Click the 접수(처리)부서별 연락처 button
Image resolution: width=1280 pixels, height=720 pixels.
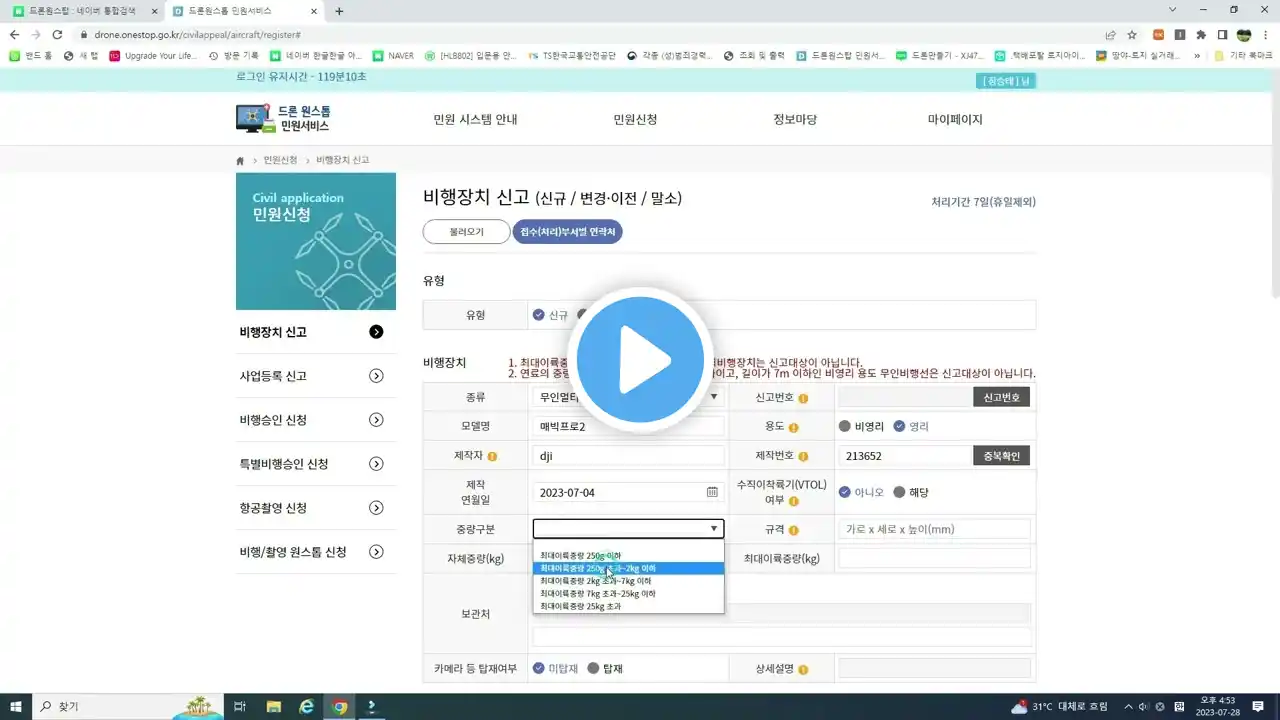tap(567, 232)
